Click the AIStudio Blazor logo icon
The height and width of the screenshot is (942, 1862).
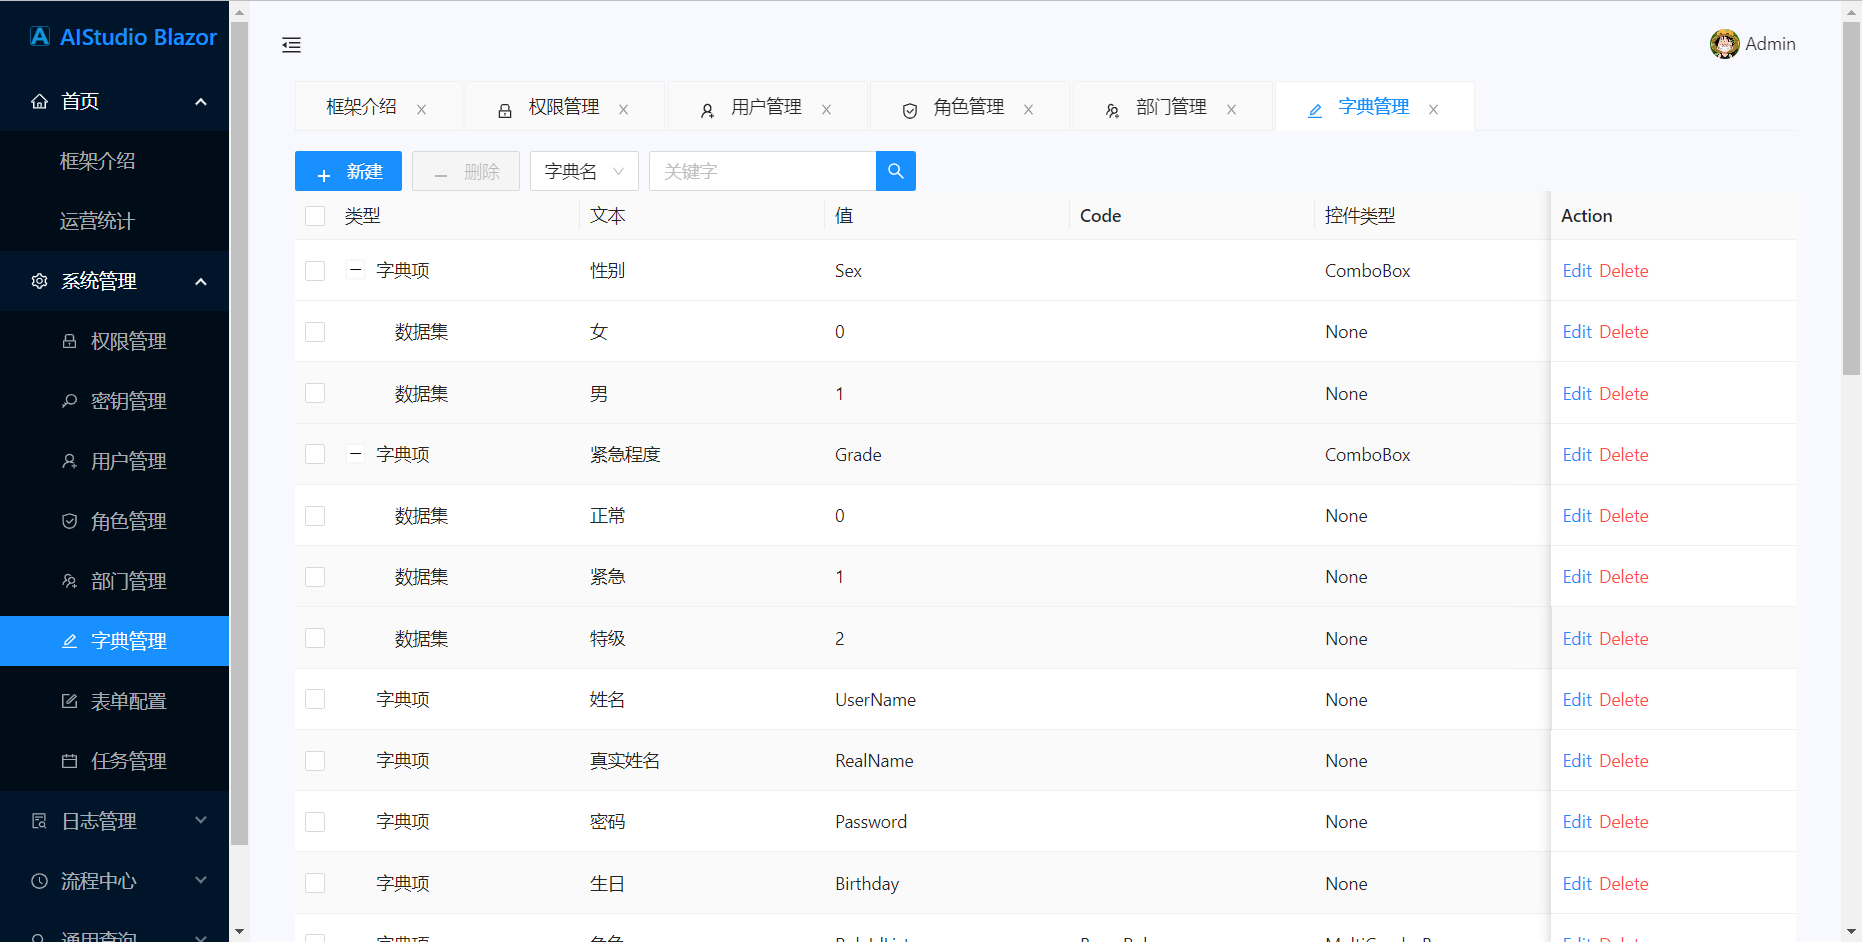click(40, 37)
